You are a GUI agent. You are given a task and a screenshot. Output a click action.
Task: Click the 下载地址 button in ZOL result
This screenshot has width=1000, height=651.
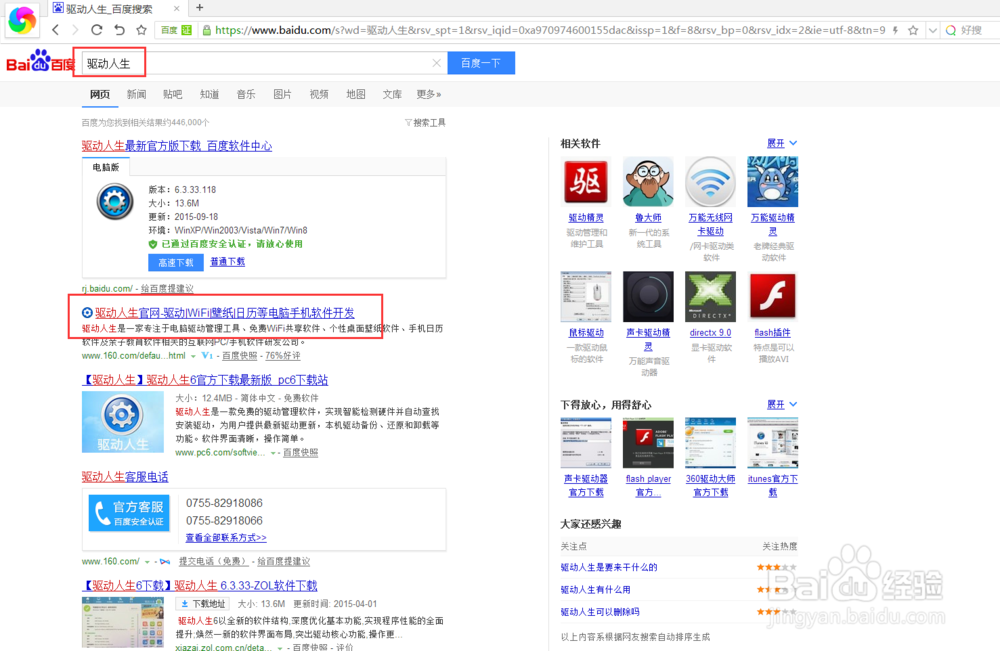[x=203, y=604]
